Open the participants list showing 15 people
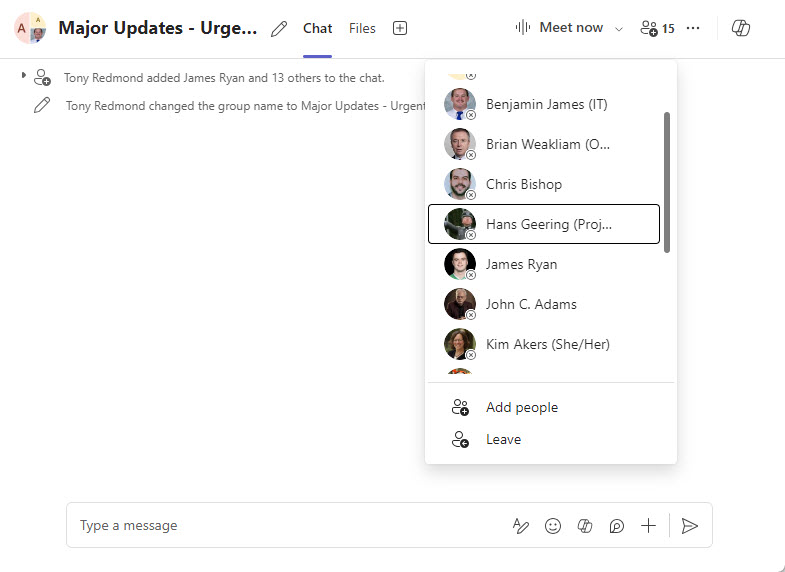Screen dimensions: 785x572 pos(657,28)
